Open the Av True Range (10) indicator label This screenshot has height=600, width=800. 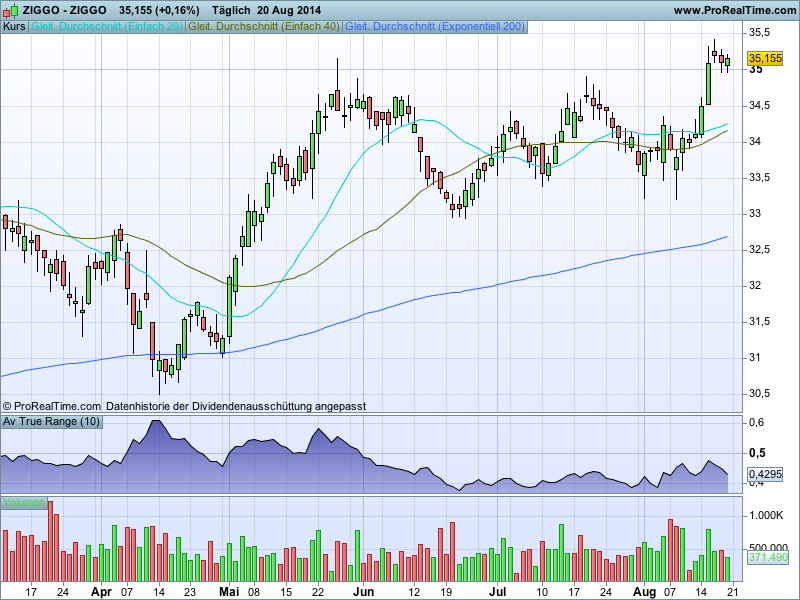click(x=52, y=421)
